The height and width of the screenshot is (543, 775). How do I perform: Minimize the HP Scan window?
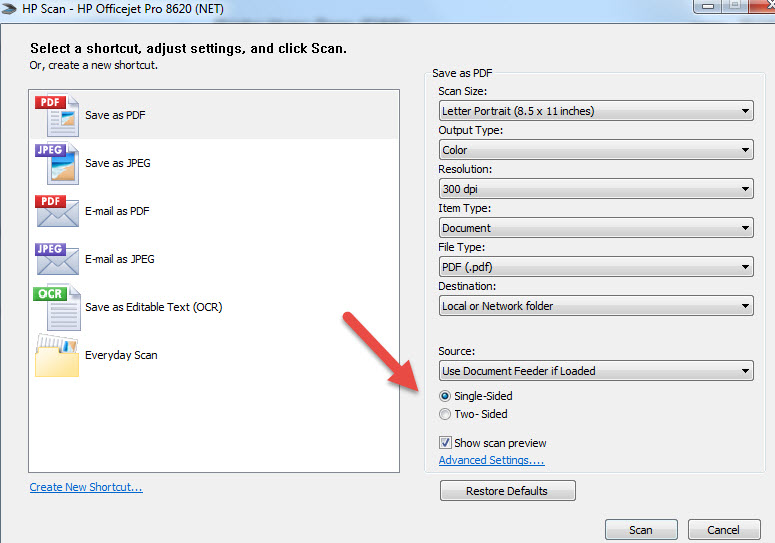click(x=708, y=6)
